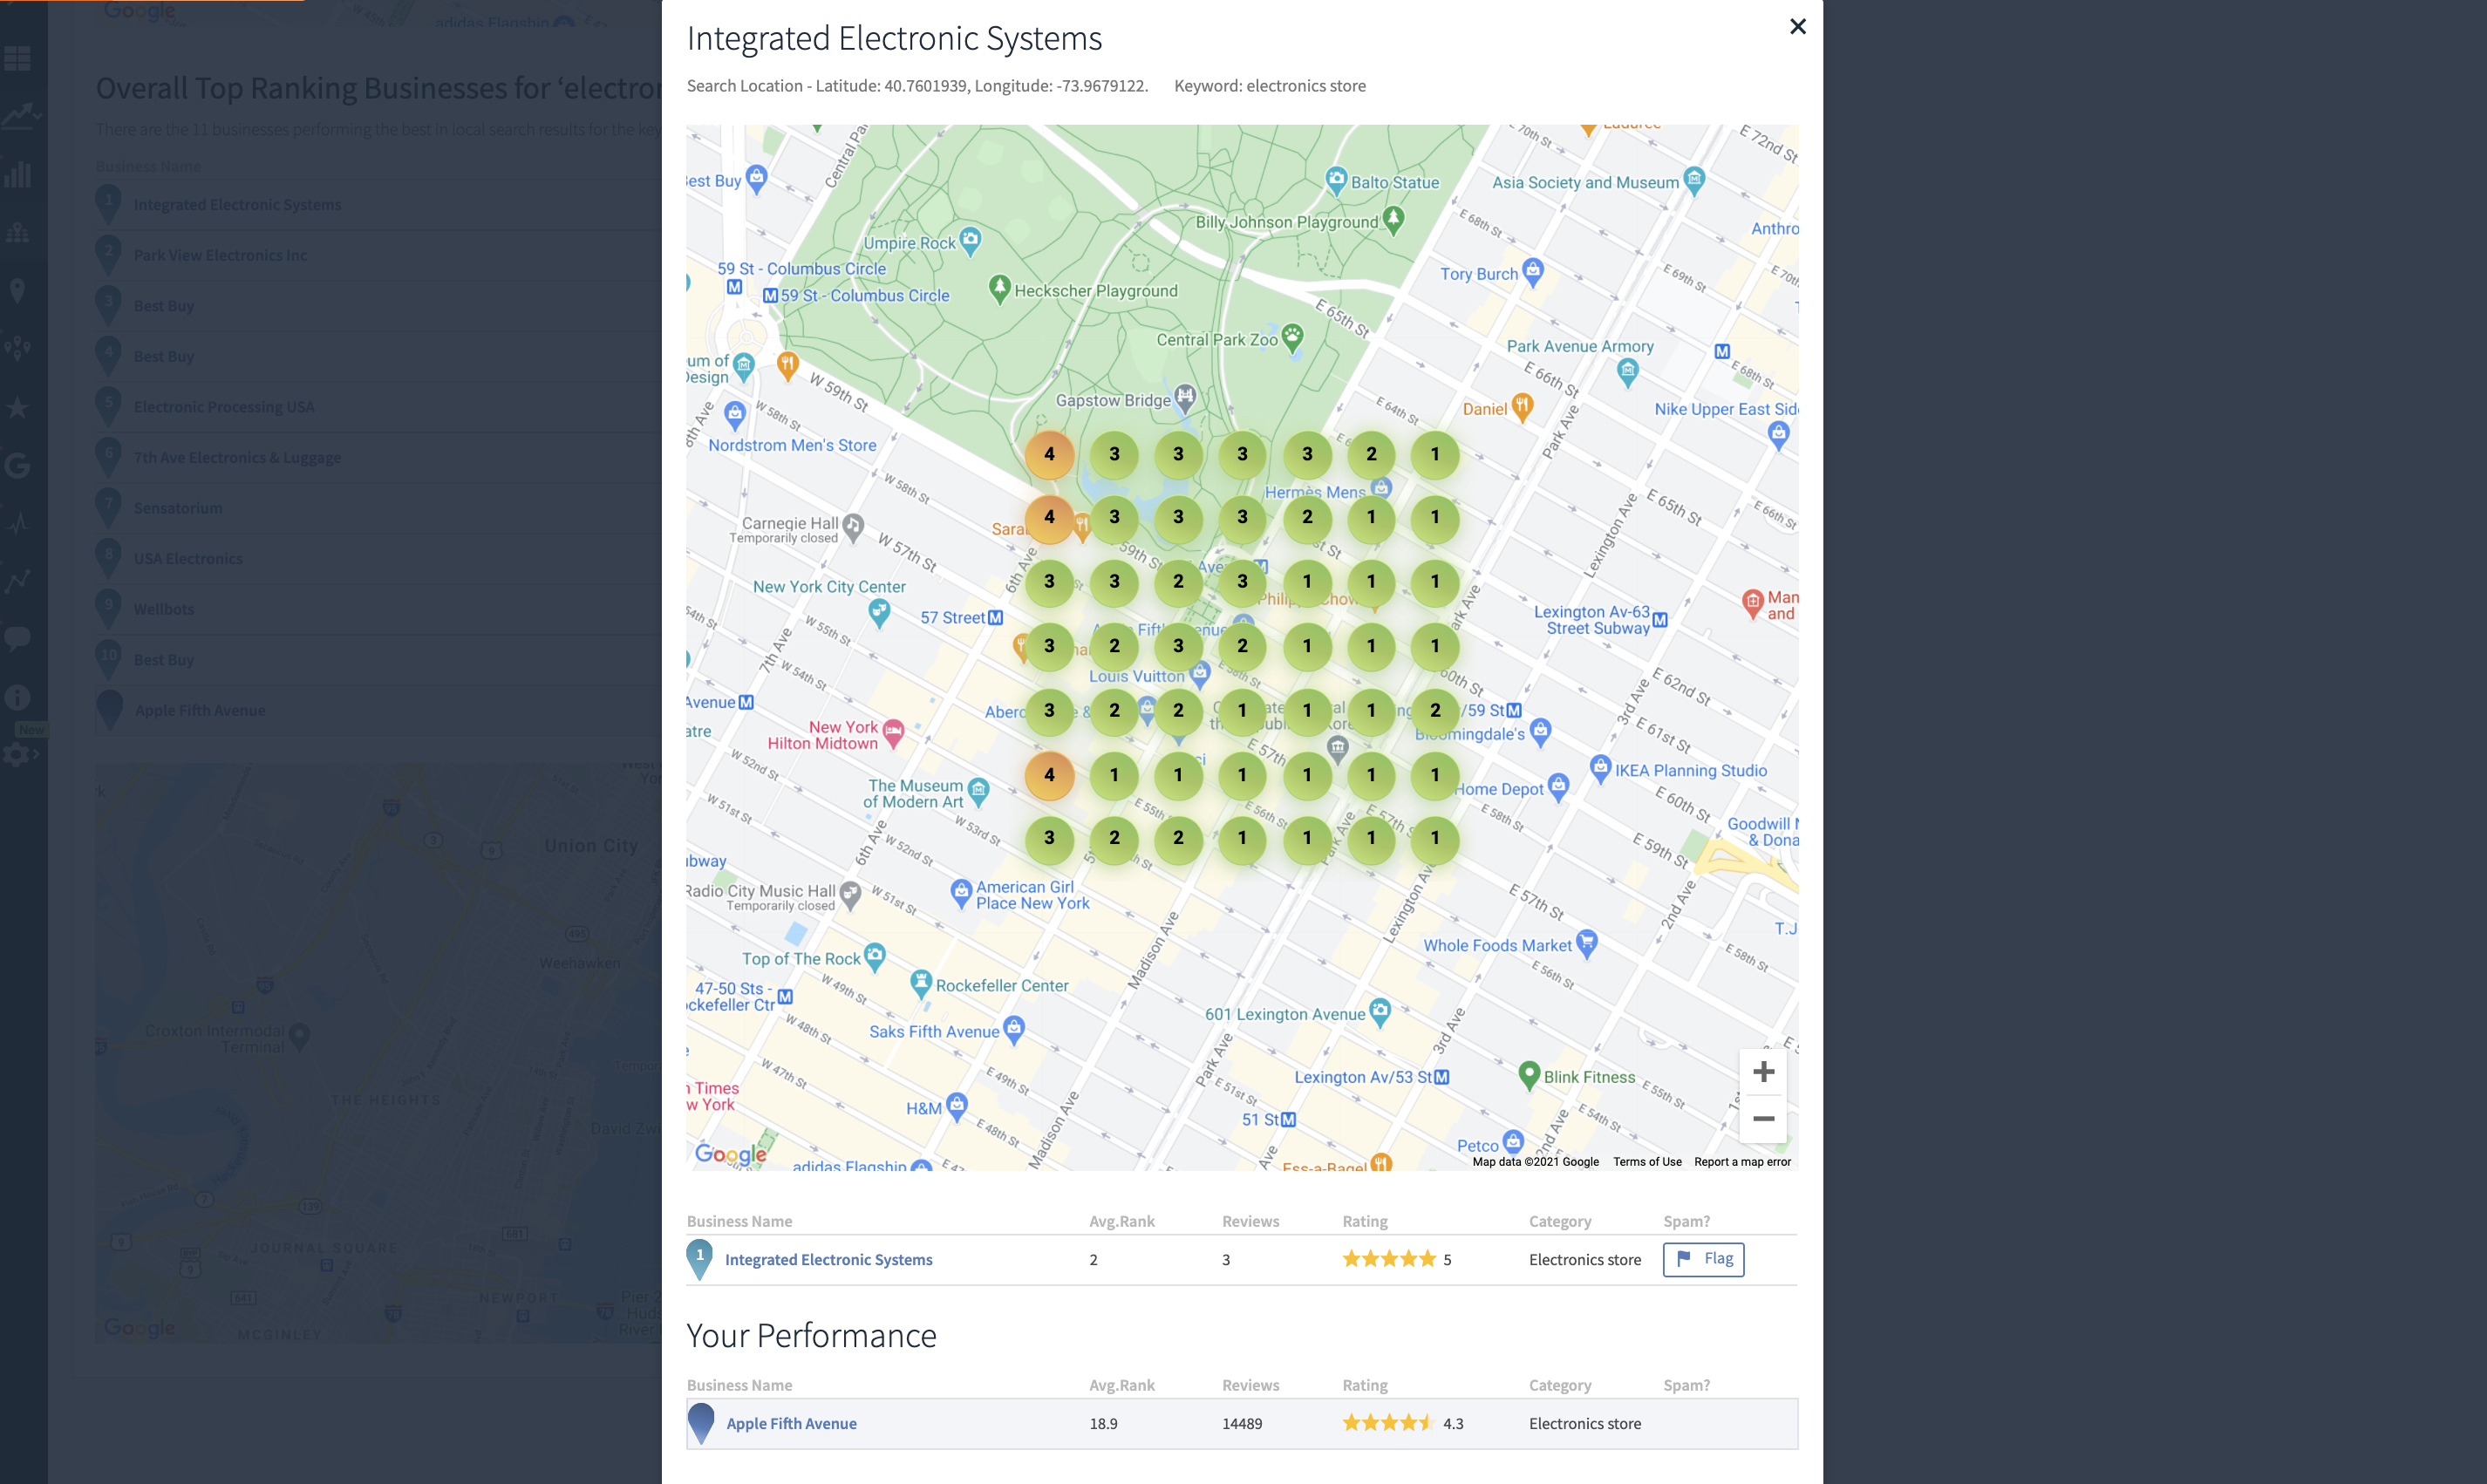2487x1484 pixels.
Task: Click Report a map error link
Action: pyautogui.click(x=1742, y=1162)
